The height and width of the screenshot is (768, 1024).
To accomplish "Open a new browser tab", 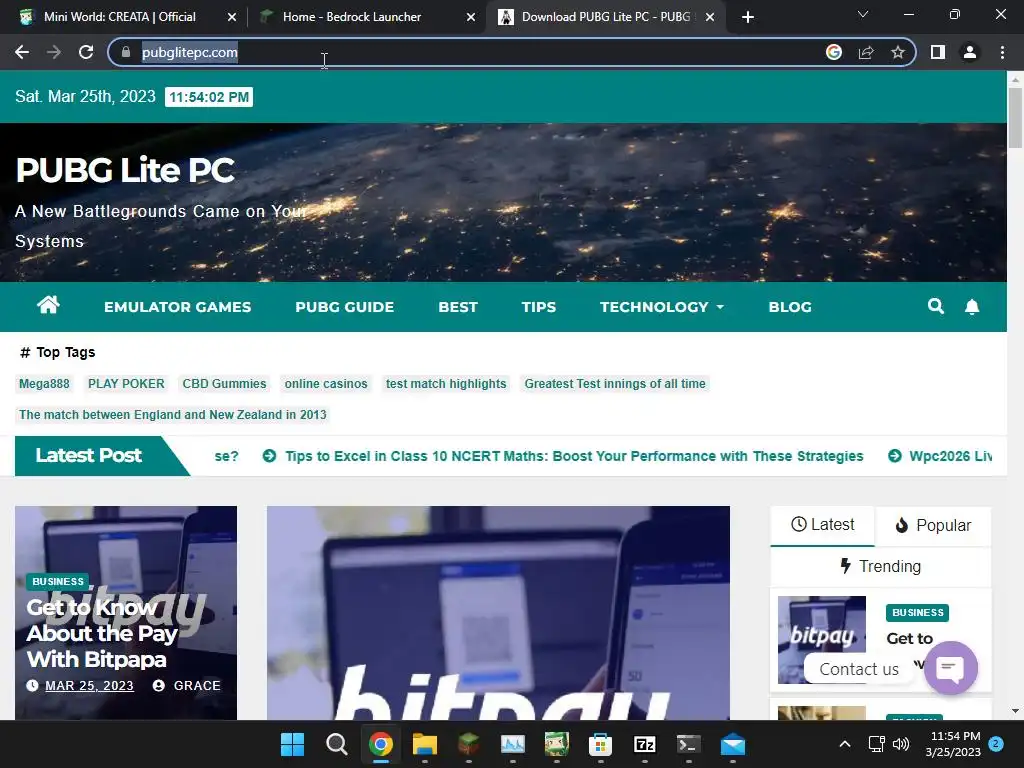I will (x=748, y=17).
